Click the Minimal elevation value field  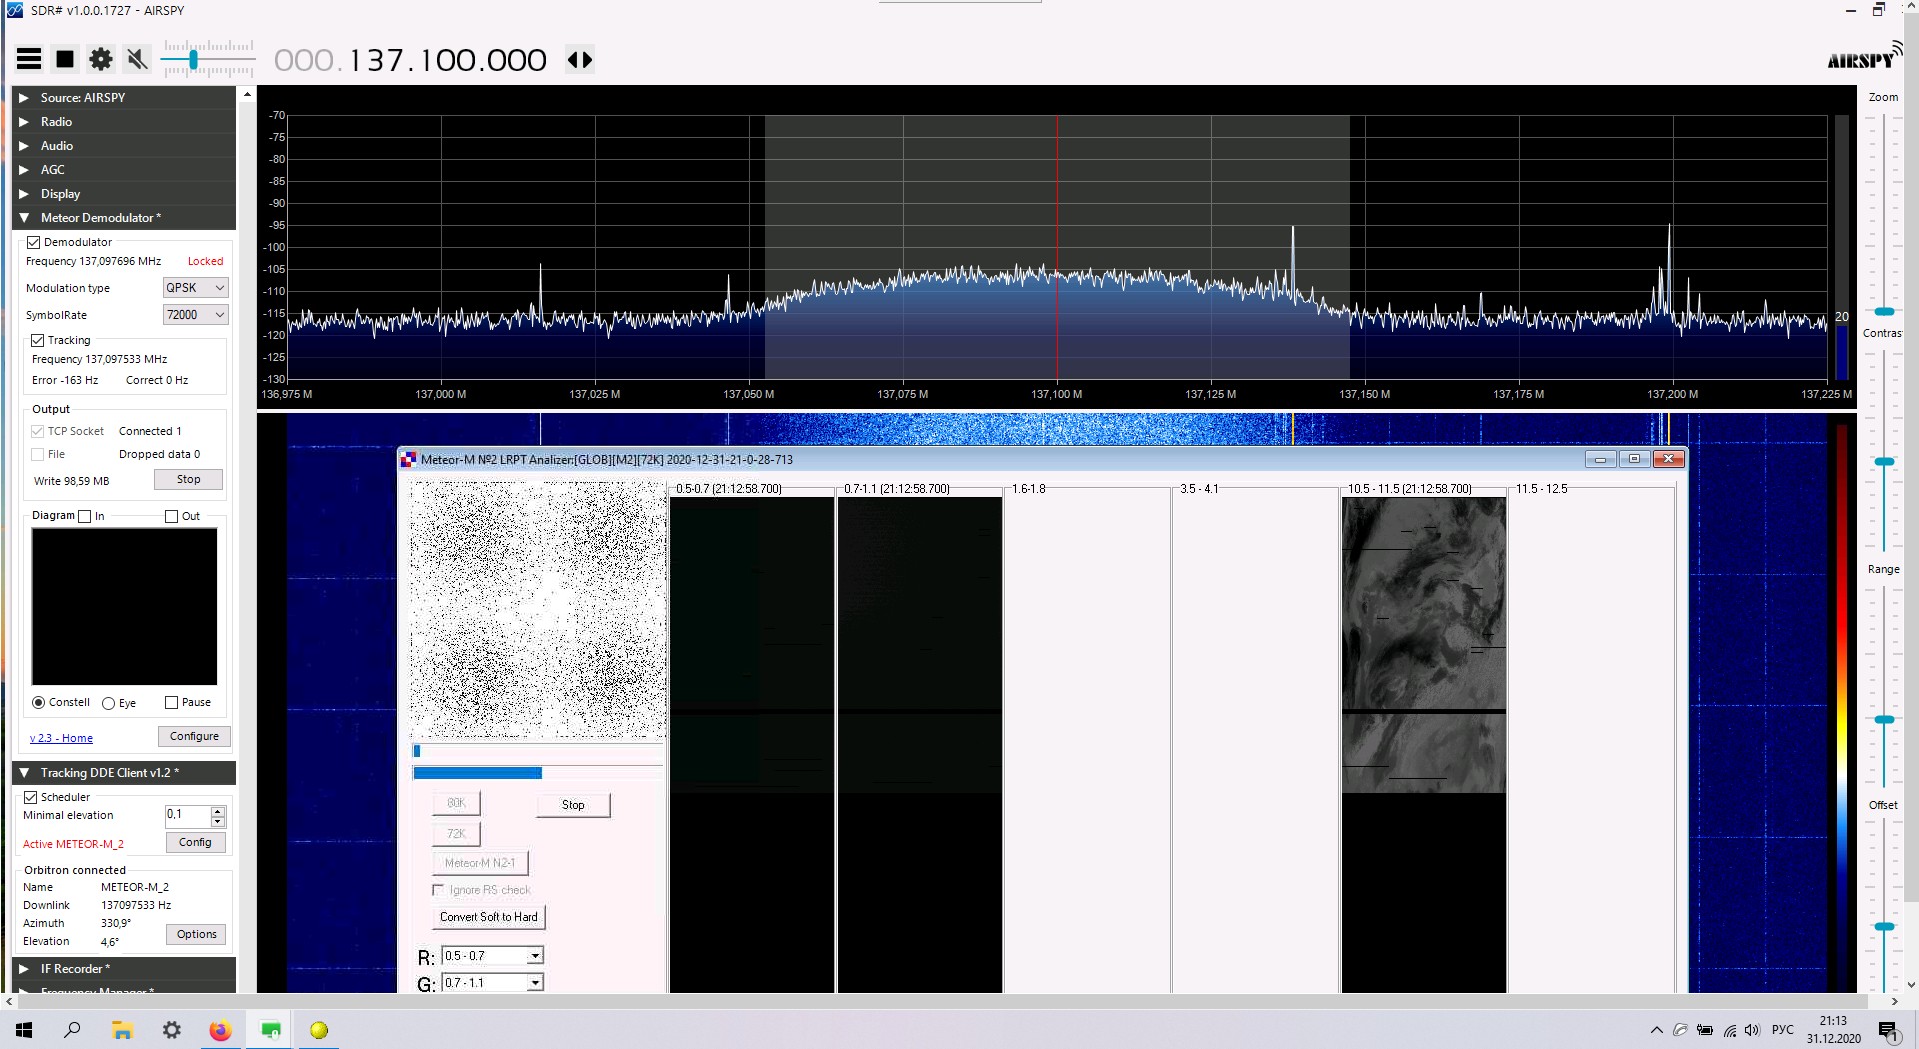coord(188,815)
